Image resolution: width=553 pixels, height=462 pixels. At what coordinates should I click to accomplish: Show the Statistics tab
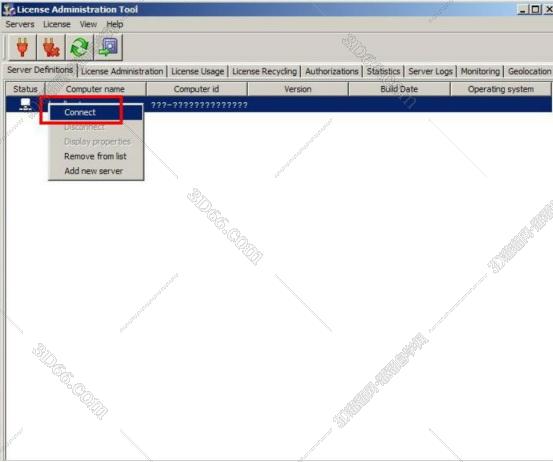(x=383, y=71)
